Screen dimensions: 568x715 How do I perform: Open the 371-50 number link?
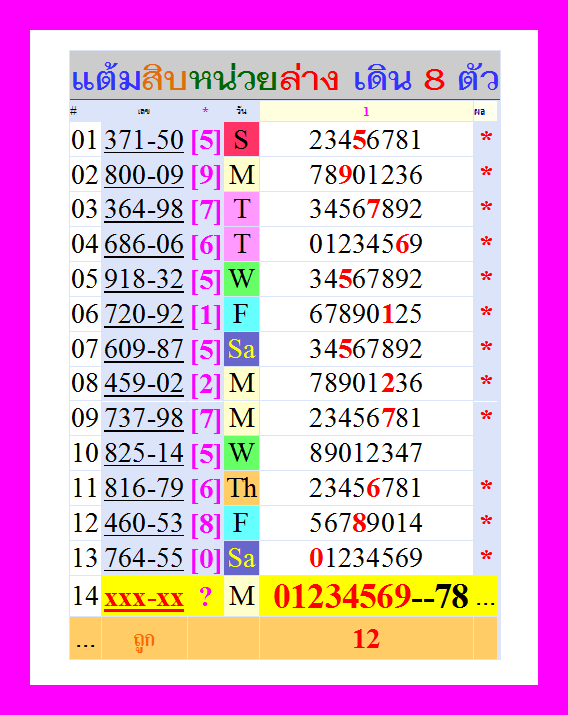coord(144,140)
